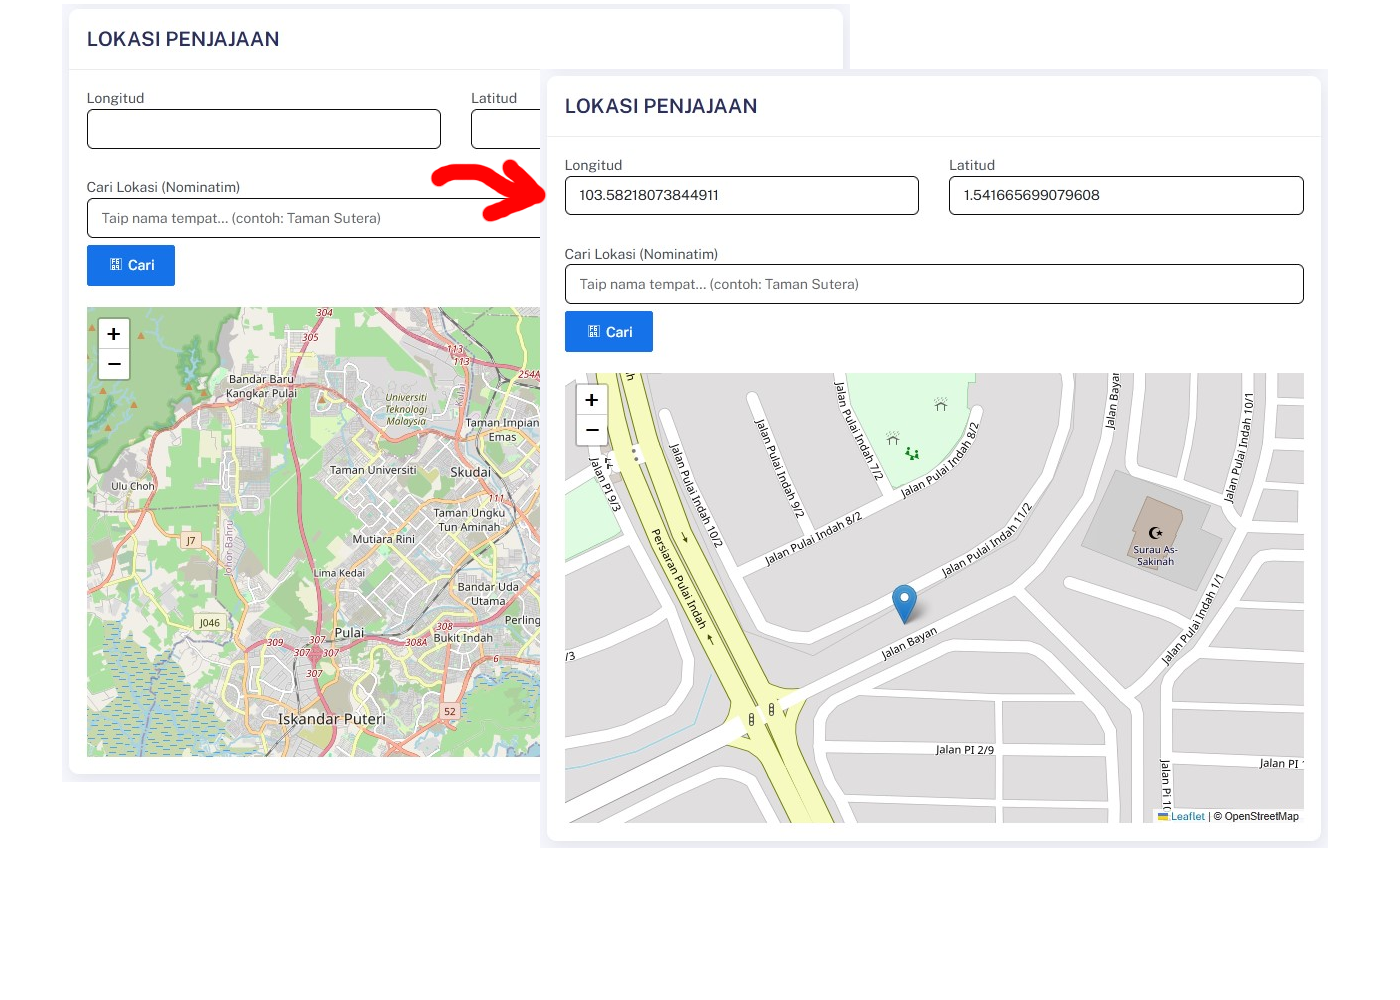Click the picnic area icon on the park

[x=940, y=405]
